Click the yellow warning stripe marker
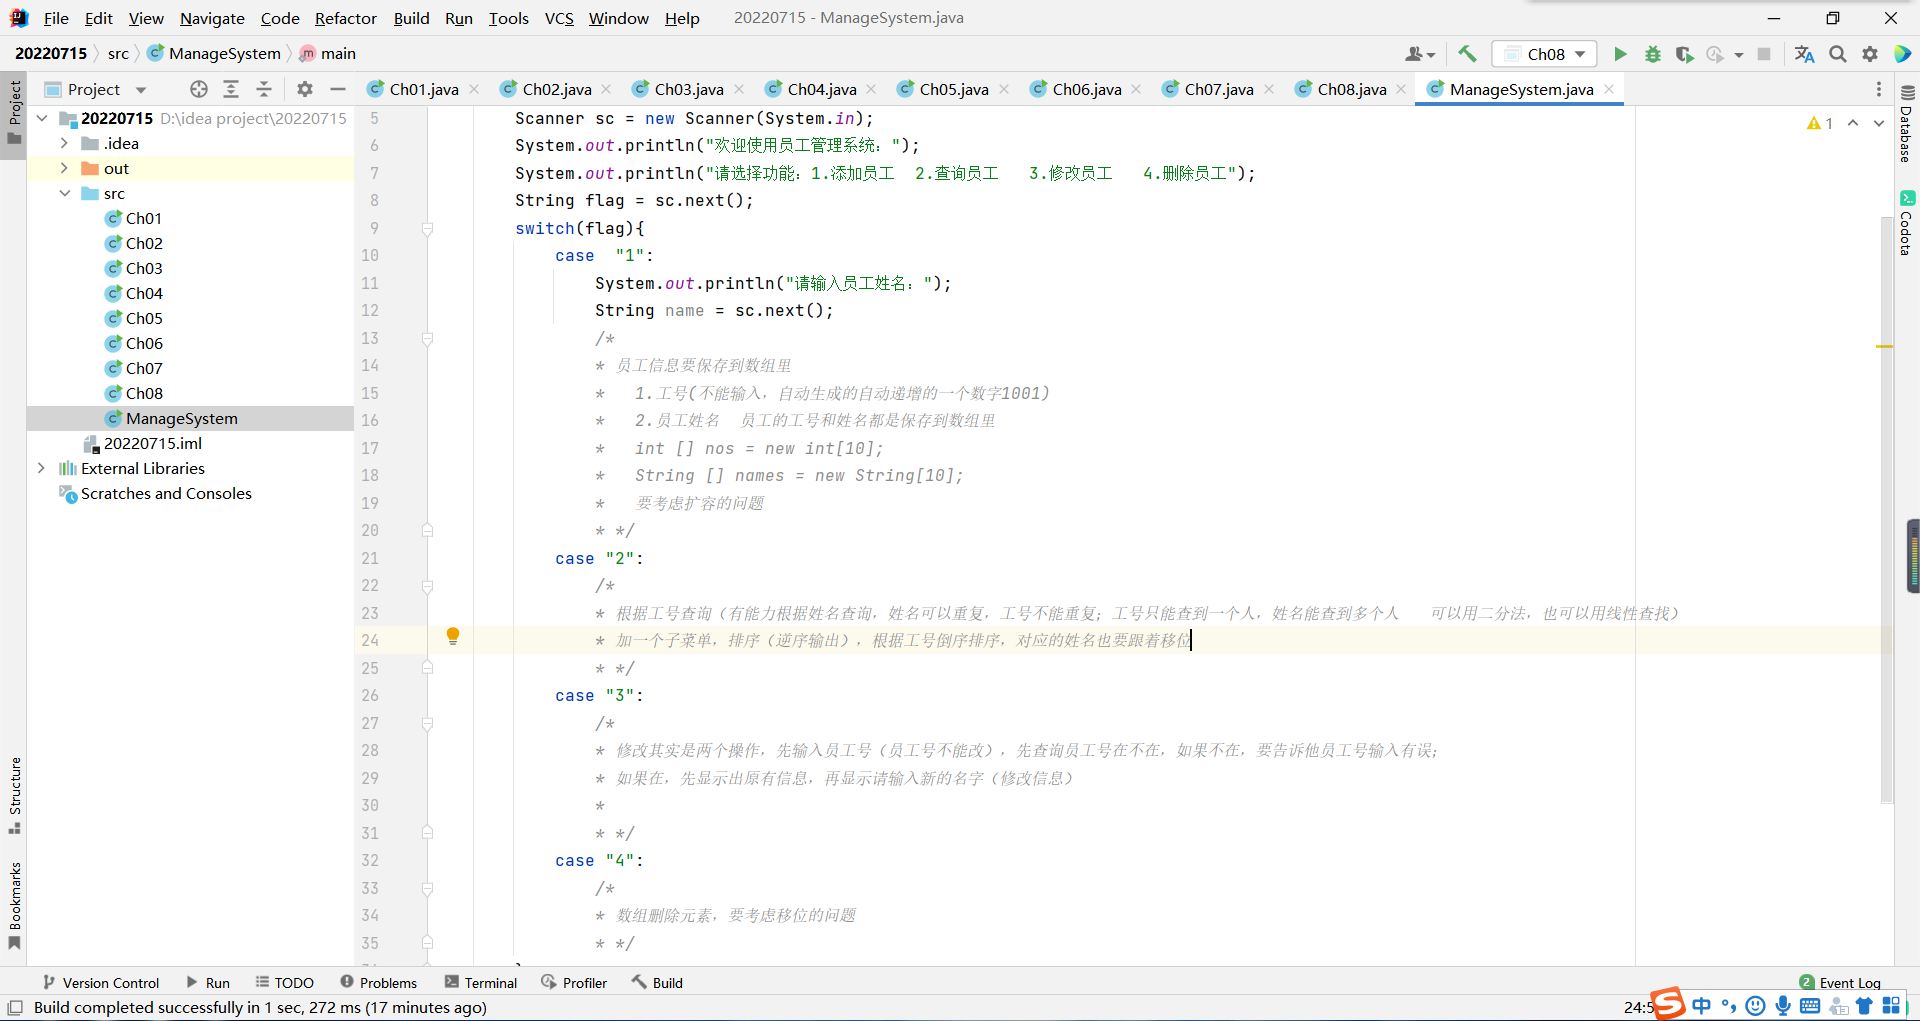 1885,346
